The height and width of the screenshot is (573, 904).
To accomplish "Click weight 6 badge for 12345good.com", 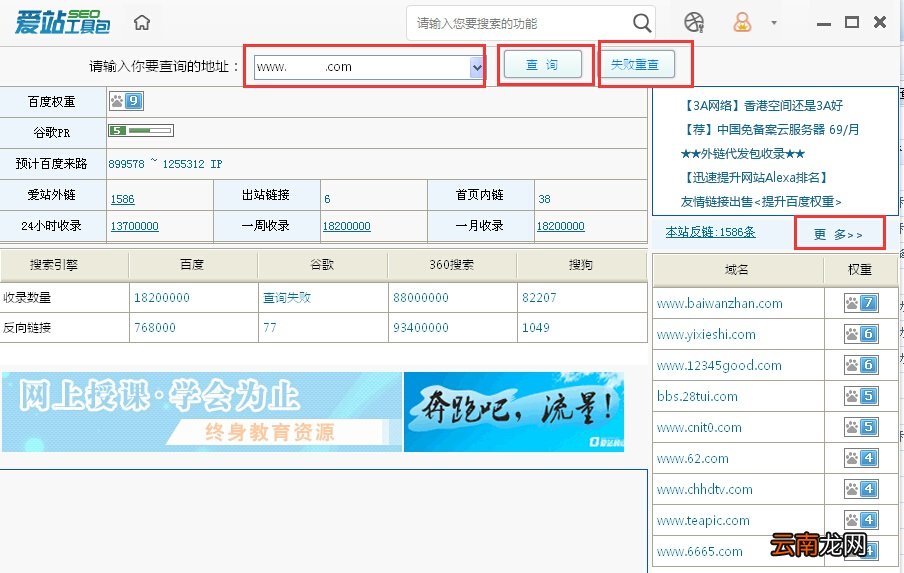I will (x=861, y=365).
